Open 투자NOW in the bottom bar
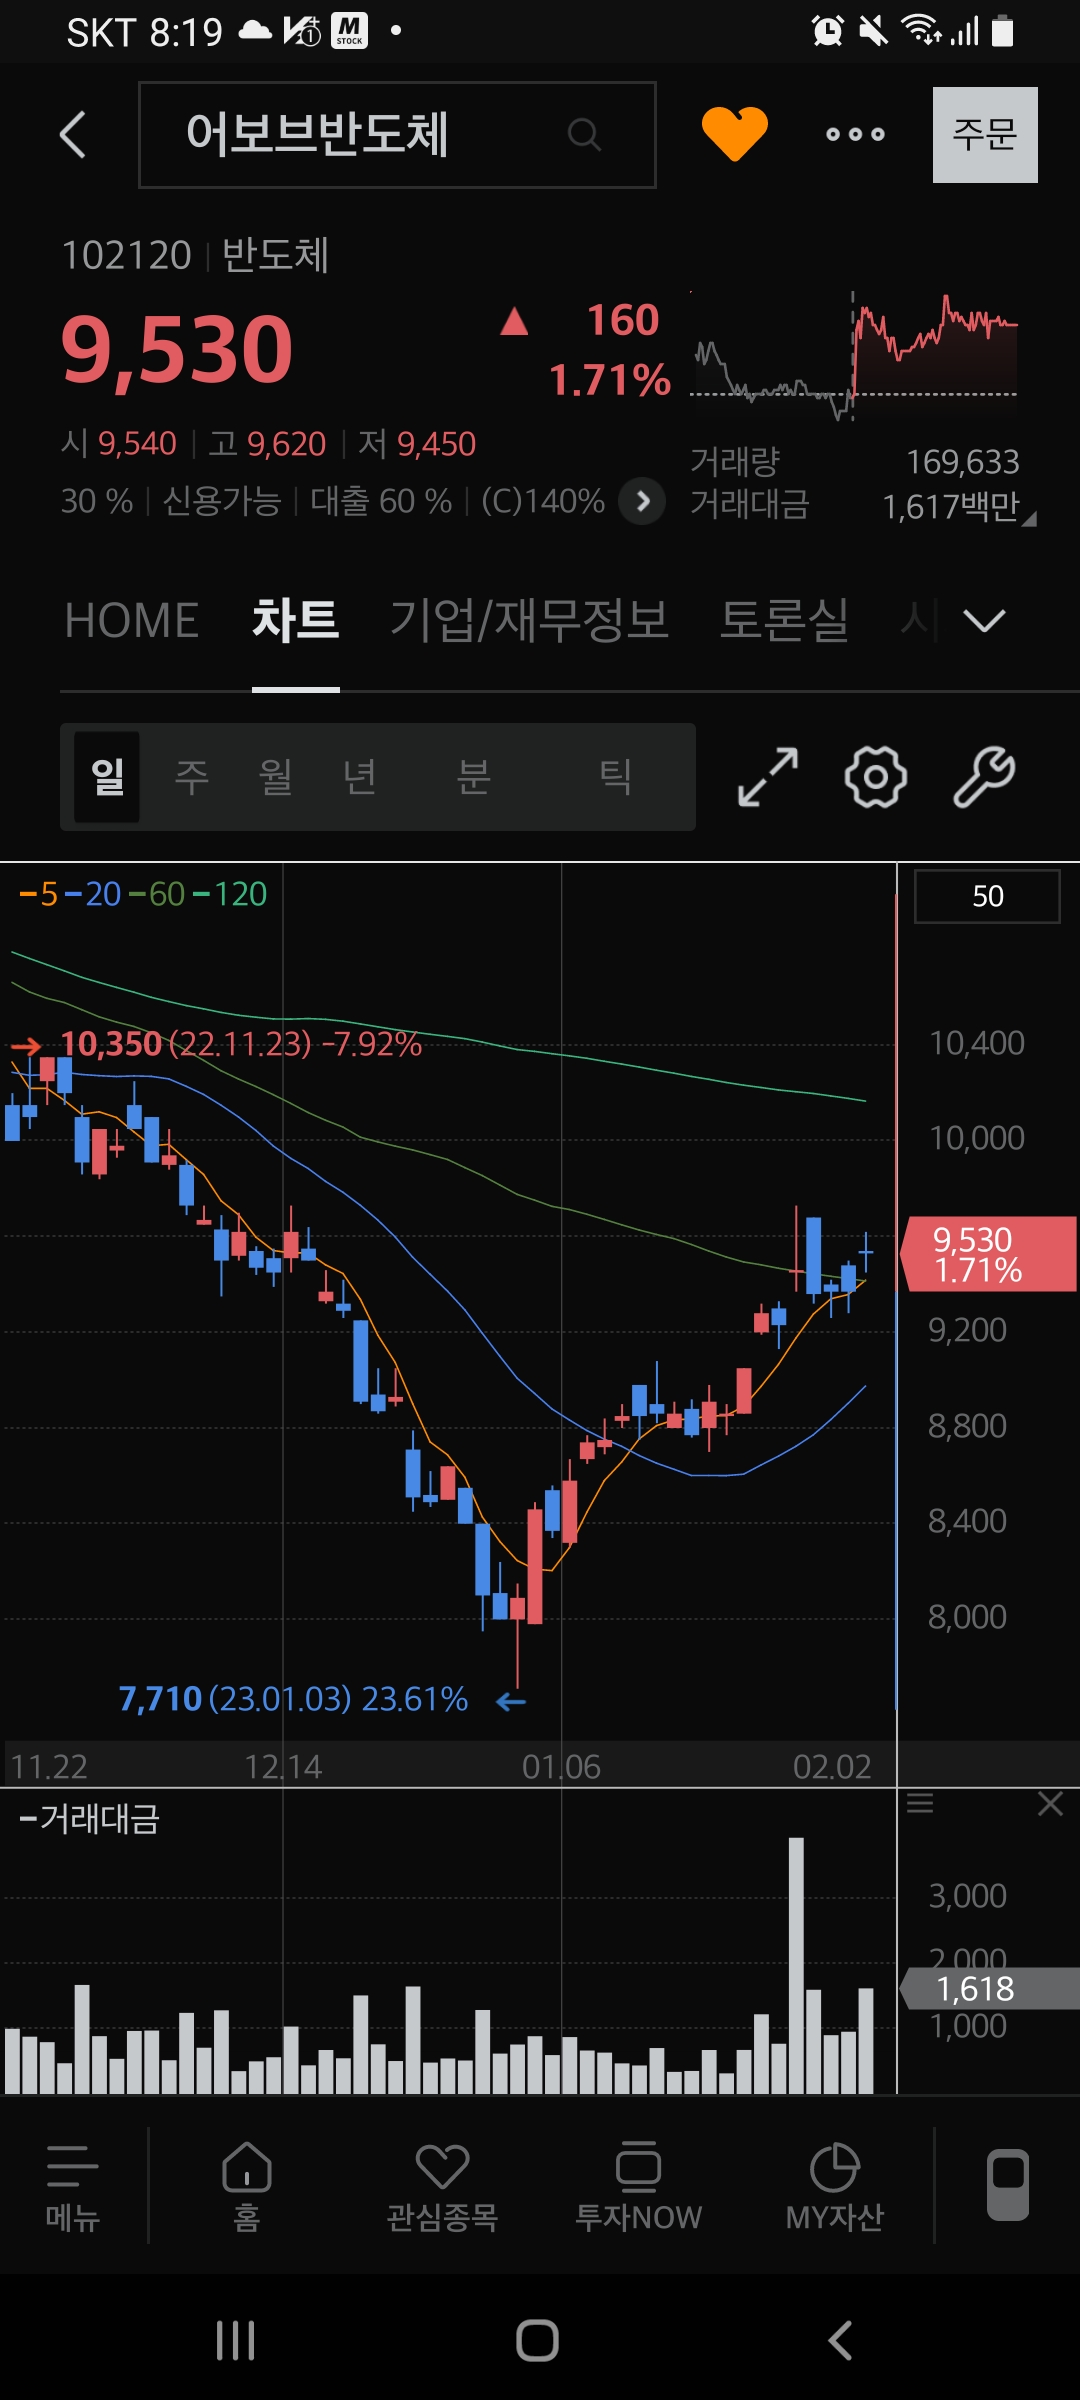1080x2400 pixels. [x=638, y=2188]
